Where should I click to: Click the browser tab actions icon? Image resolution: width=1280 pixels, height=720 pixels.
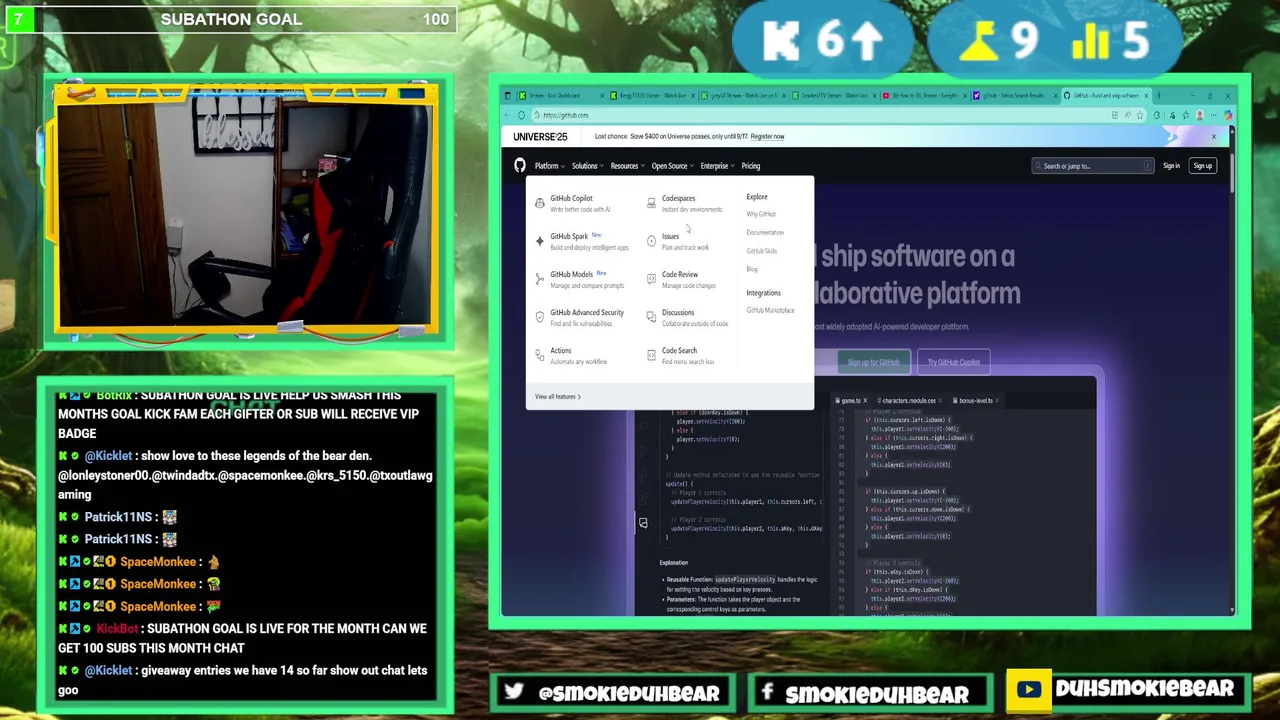tap(508, 96)
